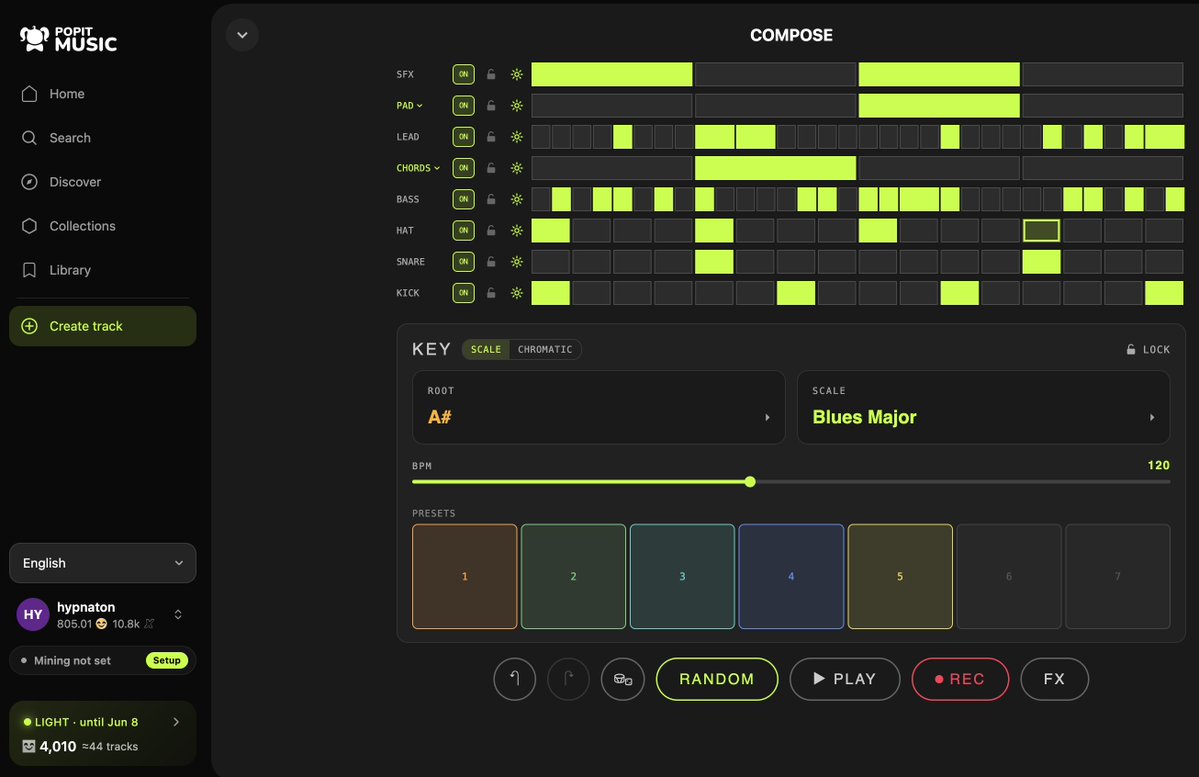Expand the LIGHT plan details chevron
The image size is (1199, 777).
tap(176, 722)
